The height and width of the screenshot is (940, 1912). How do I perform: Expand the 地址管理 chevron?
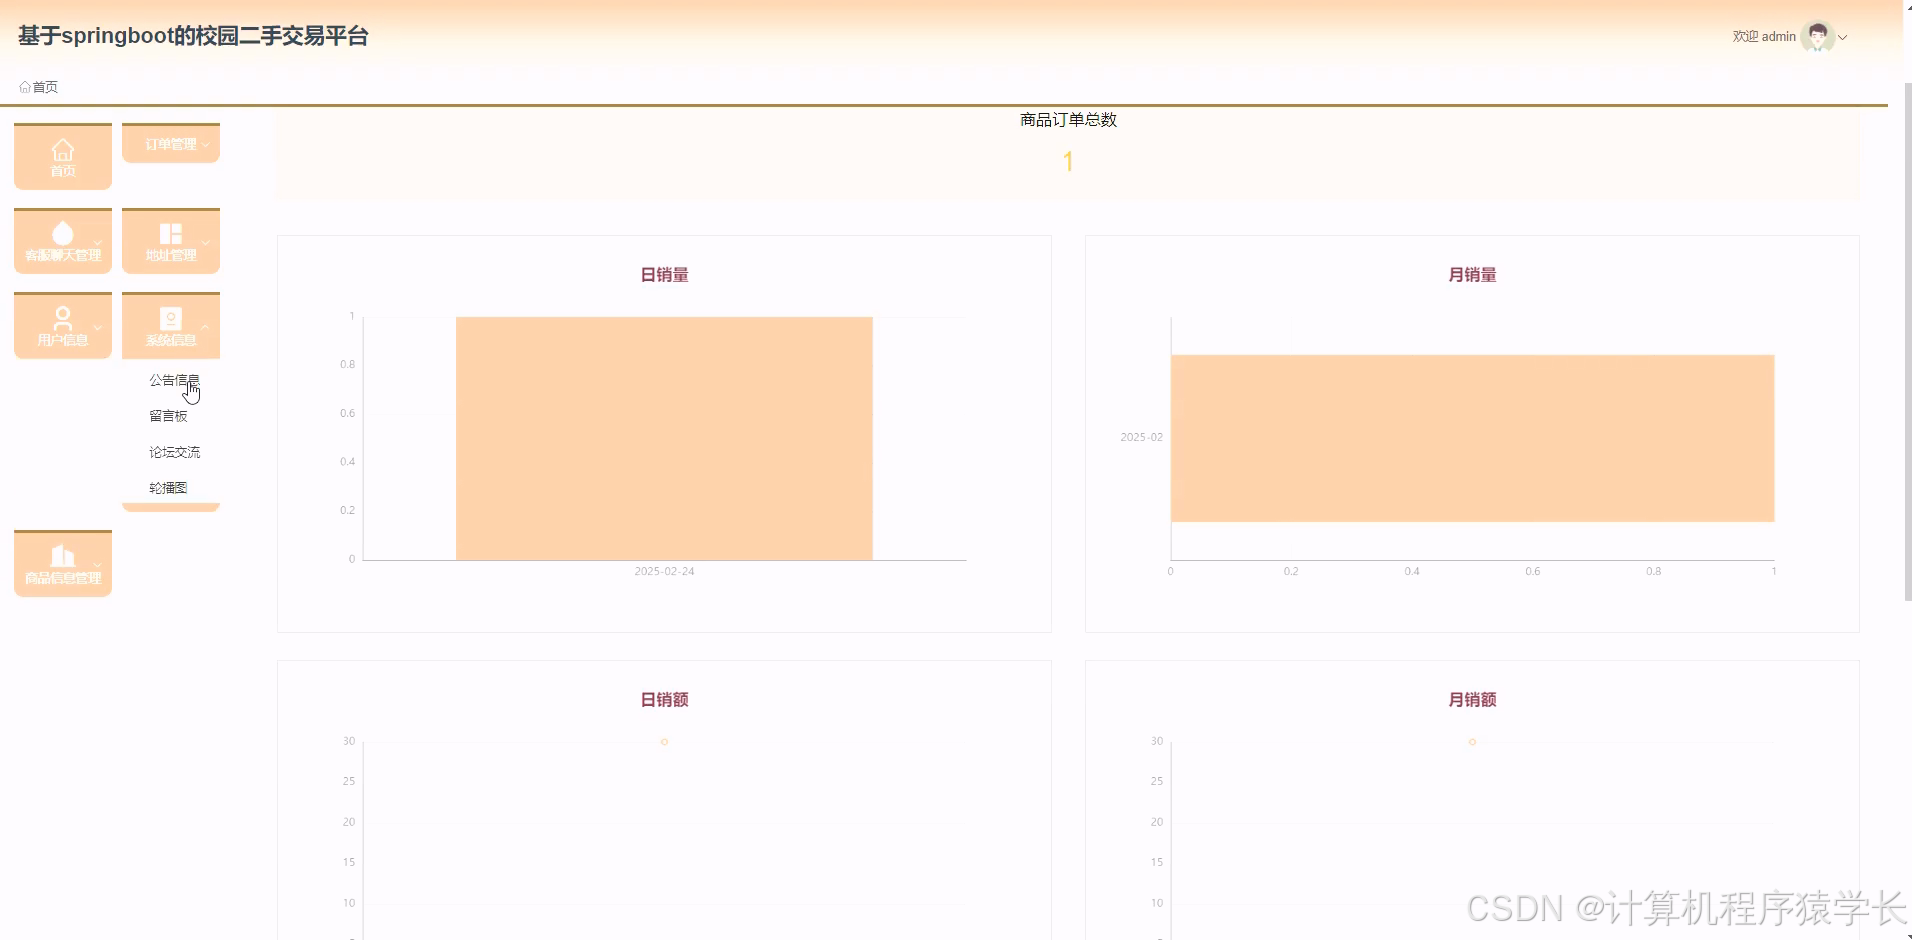(x=205, y=243)
